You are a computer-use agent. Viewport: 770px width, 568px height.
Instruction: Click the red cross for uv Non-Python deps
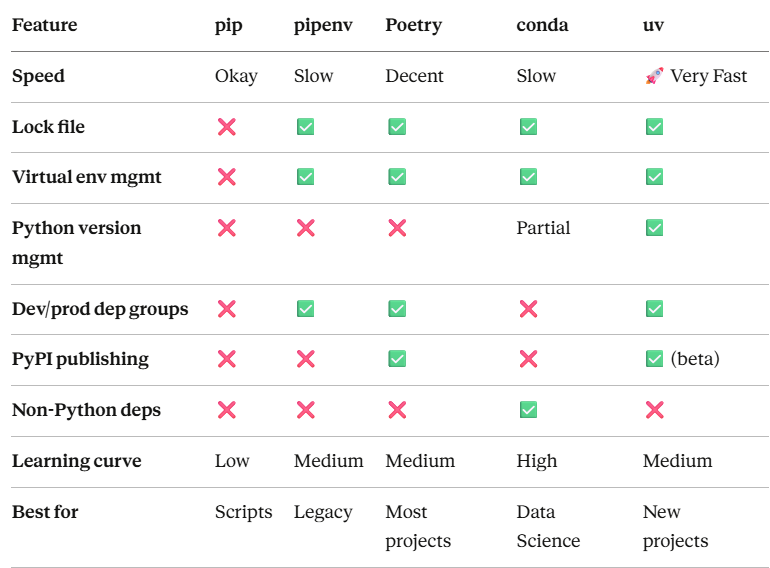(655, 409)
